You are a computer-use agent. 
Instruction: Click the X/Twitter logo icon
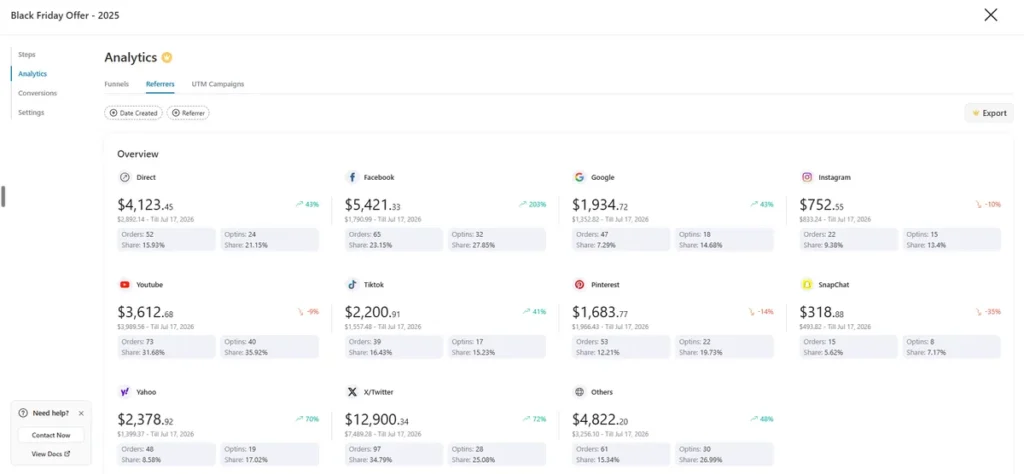click(x=352, y=392)
